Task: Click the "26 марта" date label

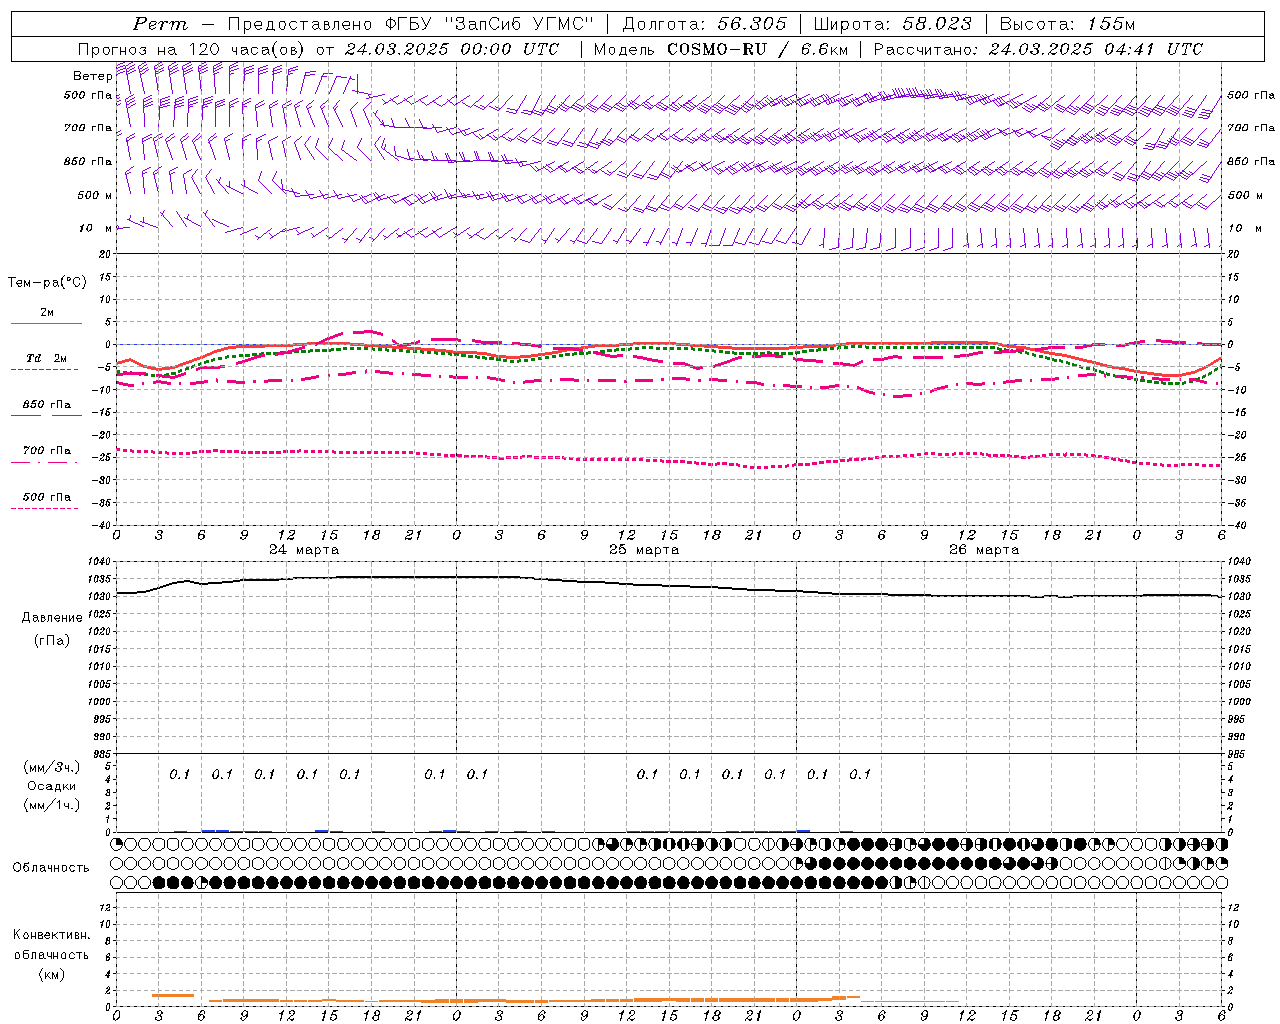Action: click(984, 550)
